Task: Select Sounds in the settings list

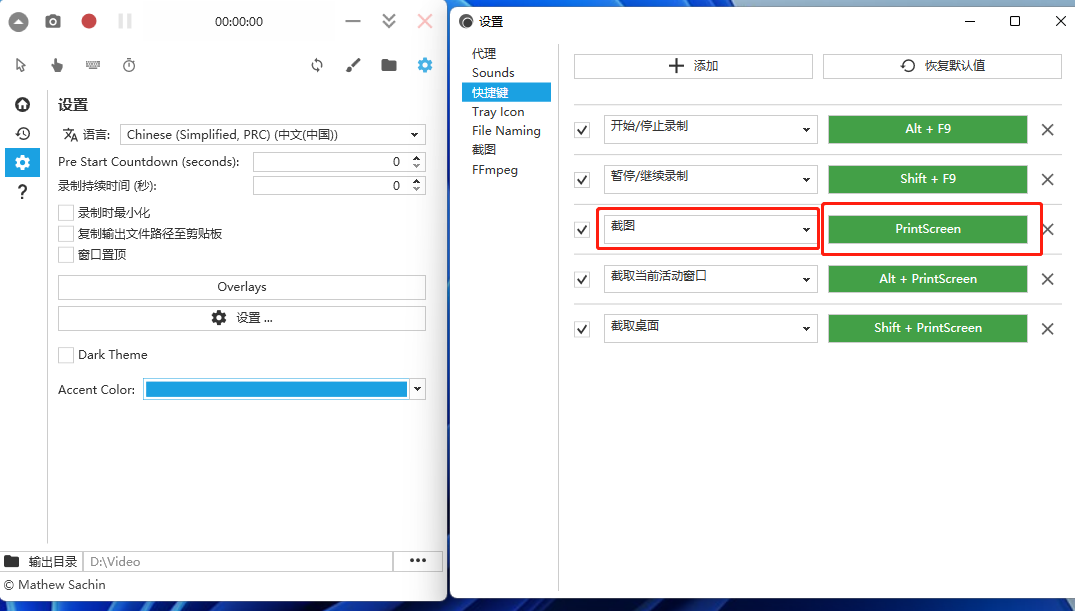Action: click(493, 73)
